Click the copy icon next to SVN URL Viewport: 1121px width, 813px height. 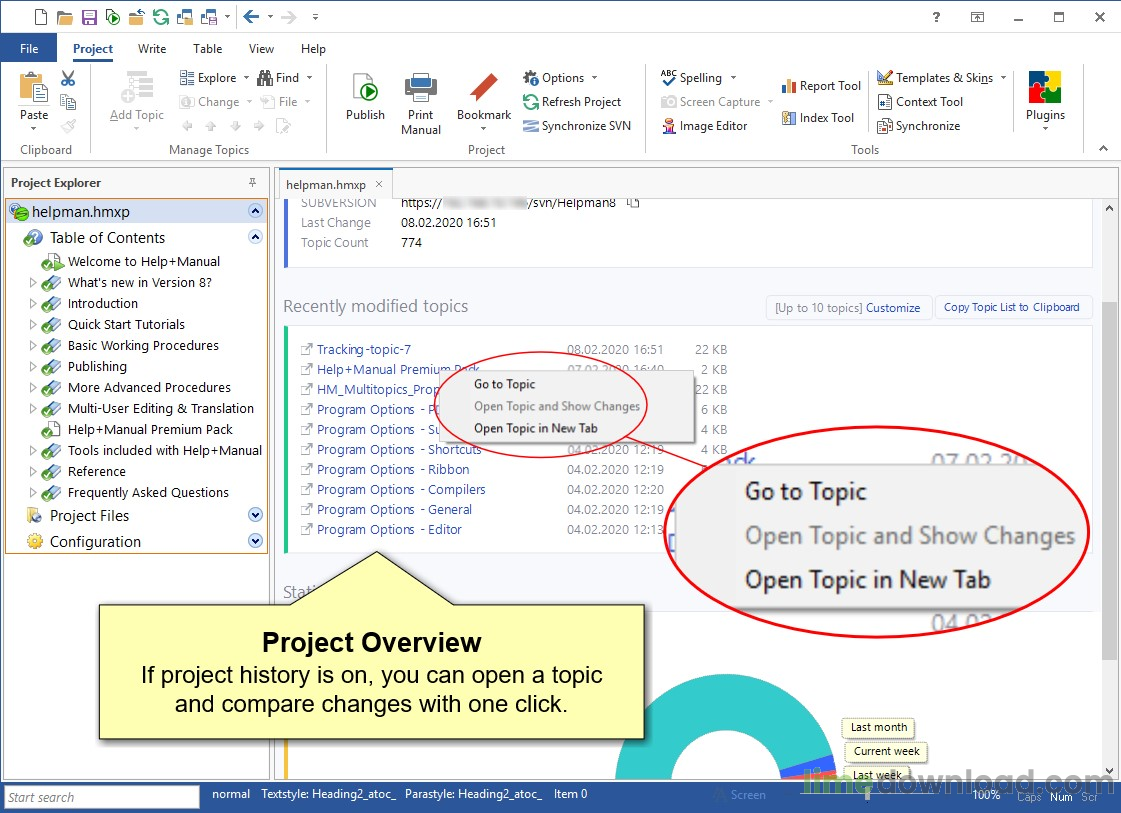pos(633,203)
